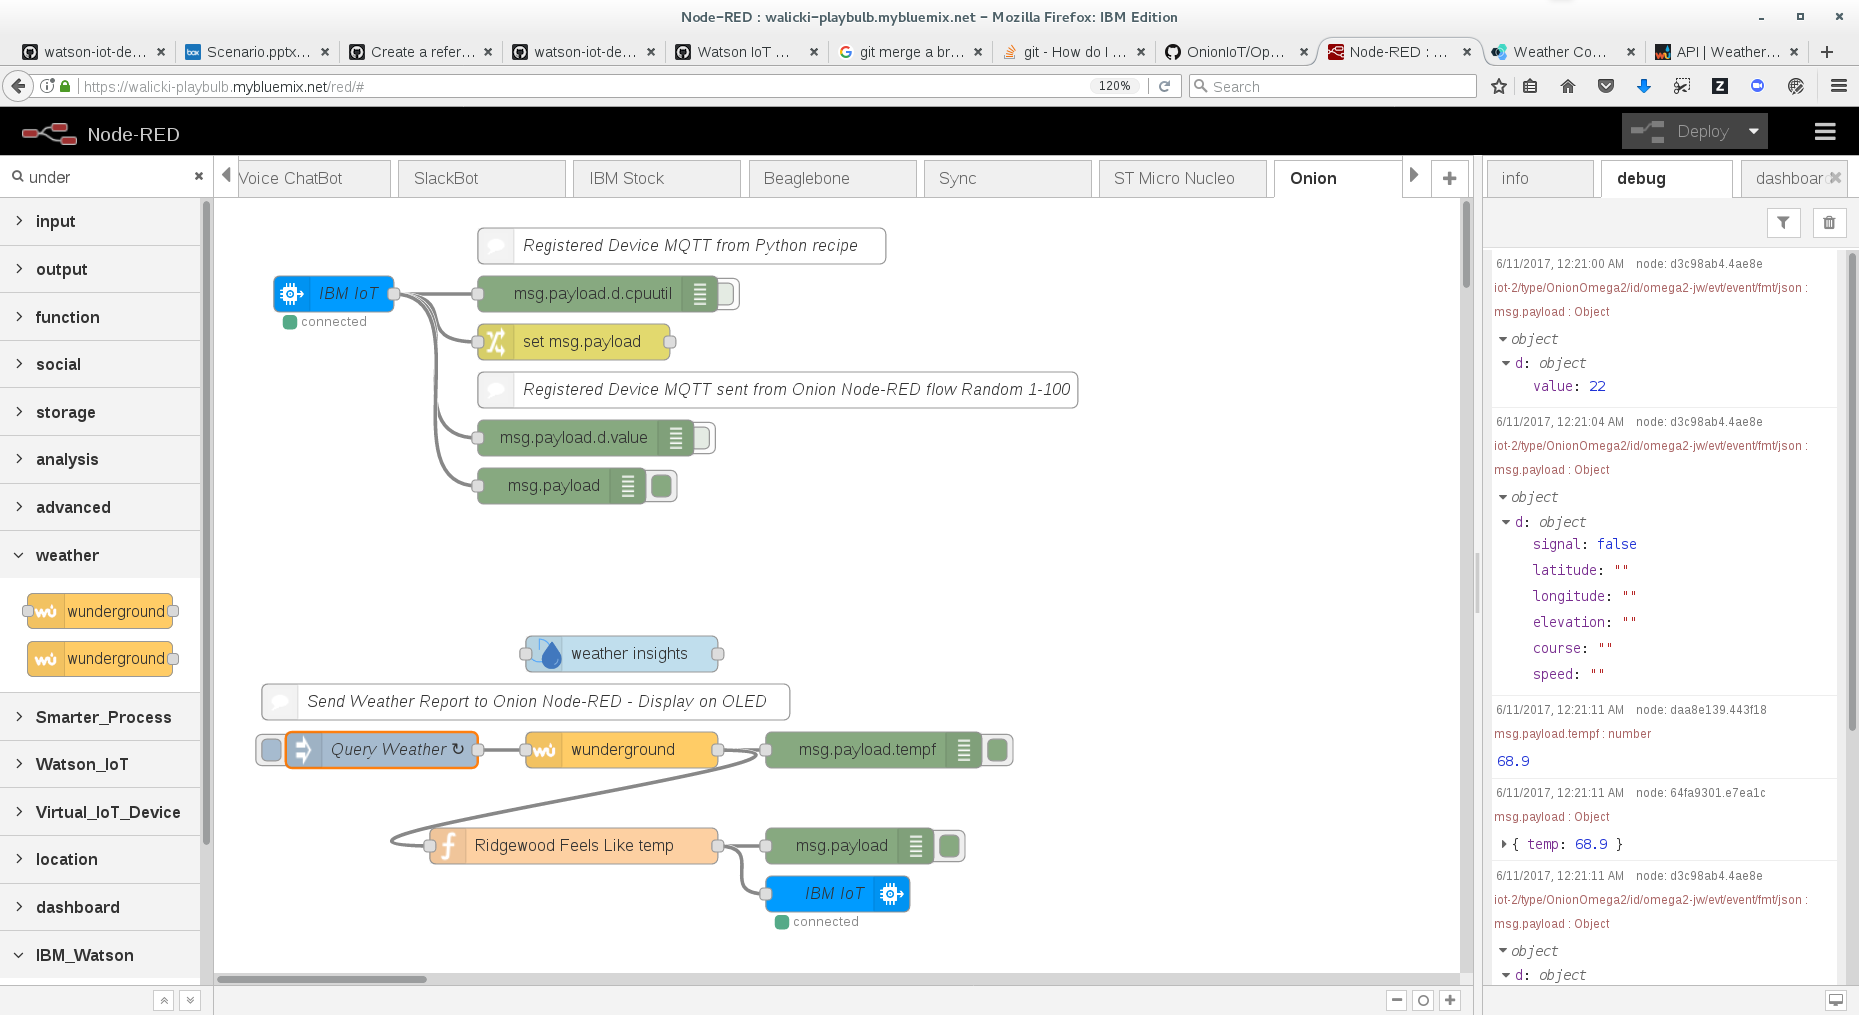Expand all palette categories arrow

coord(190,1000)
